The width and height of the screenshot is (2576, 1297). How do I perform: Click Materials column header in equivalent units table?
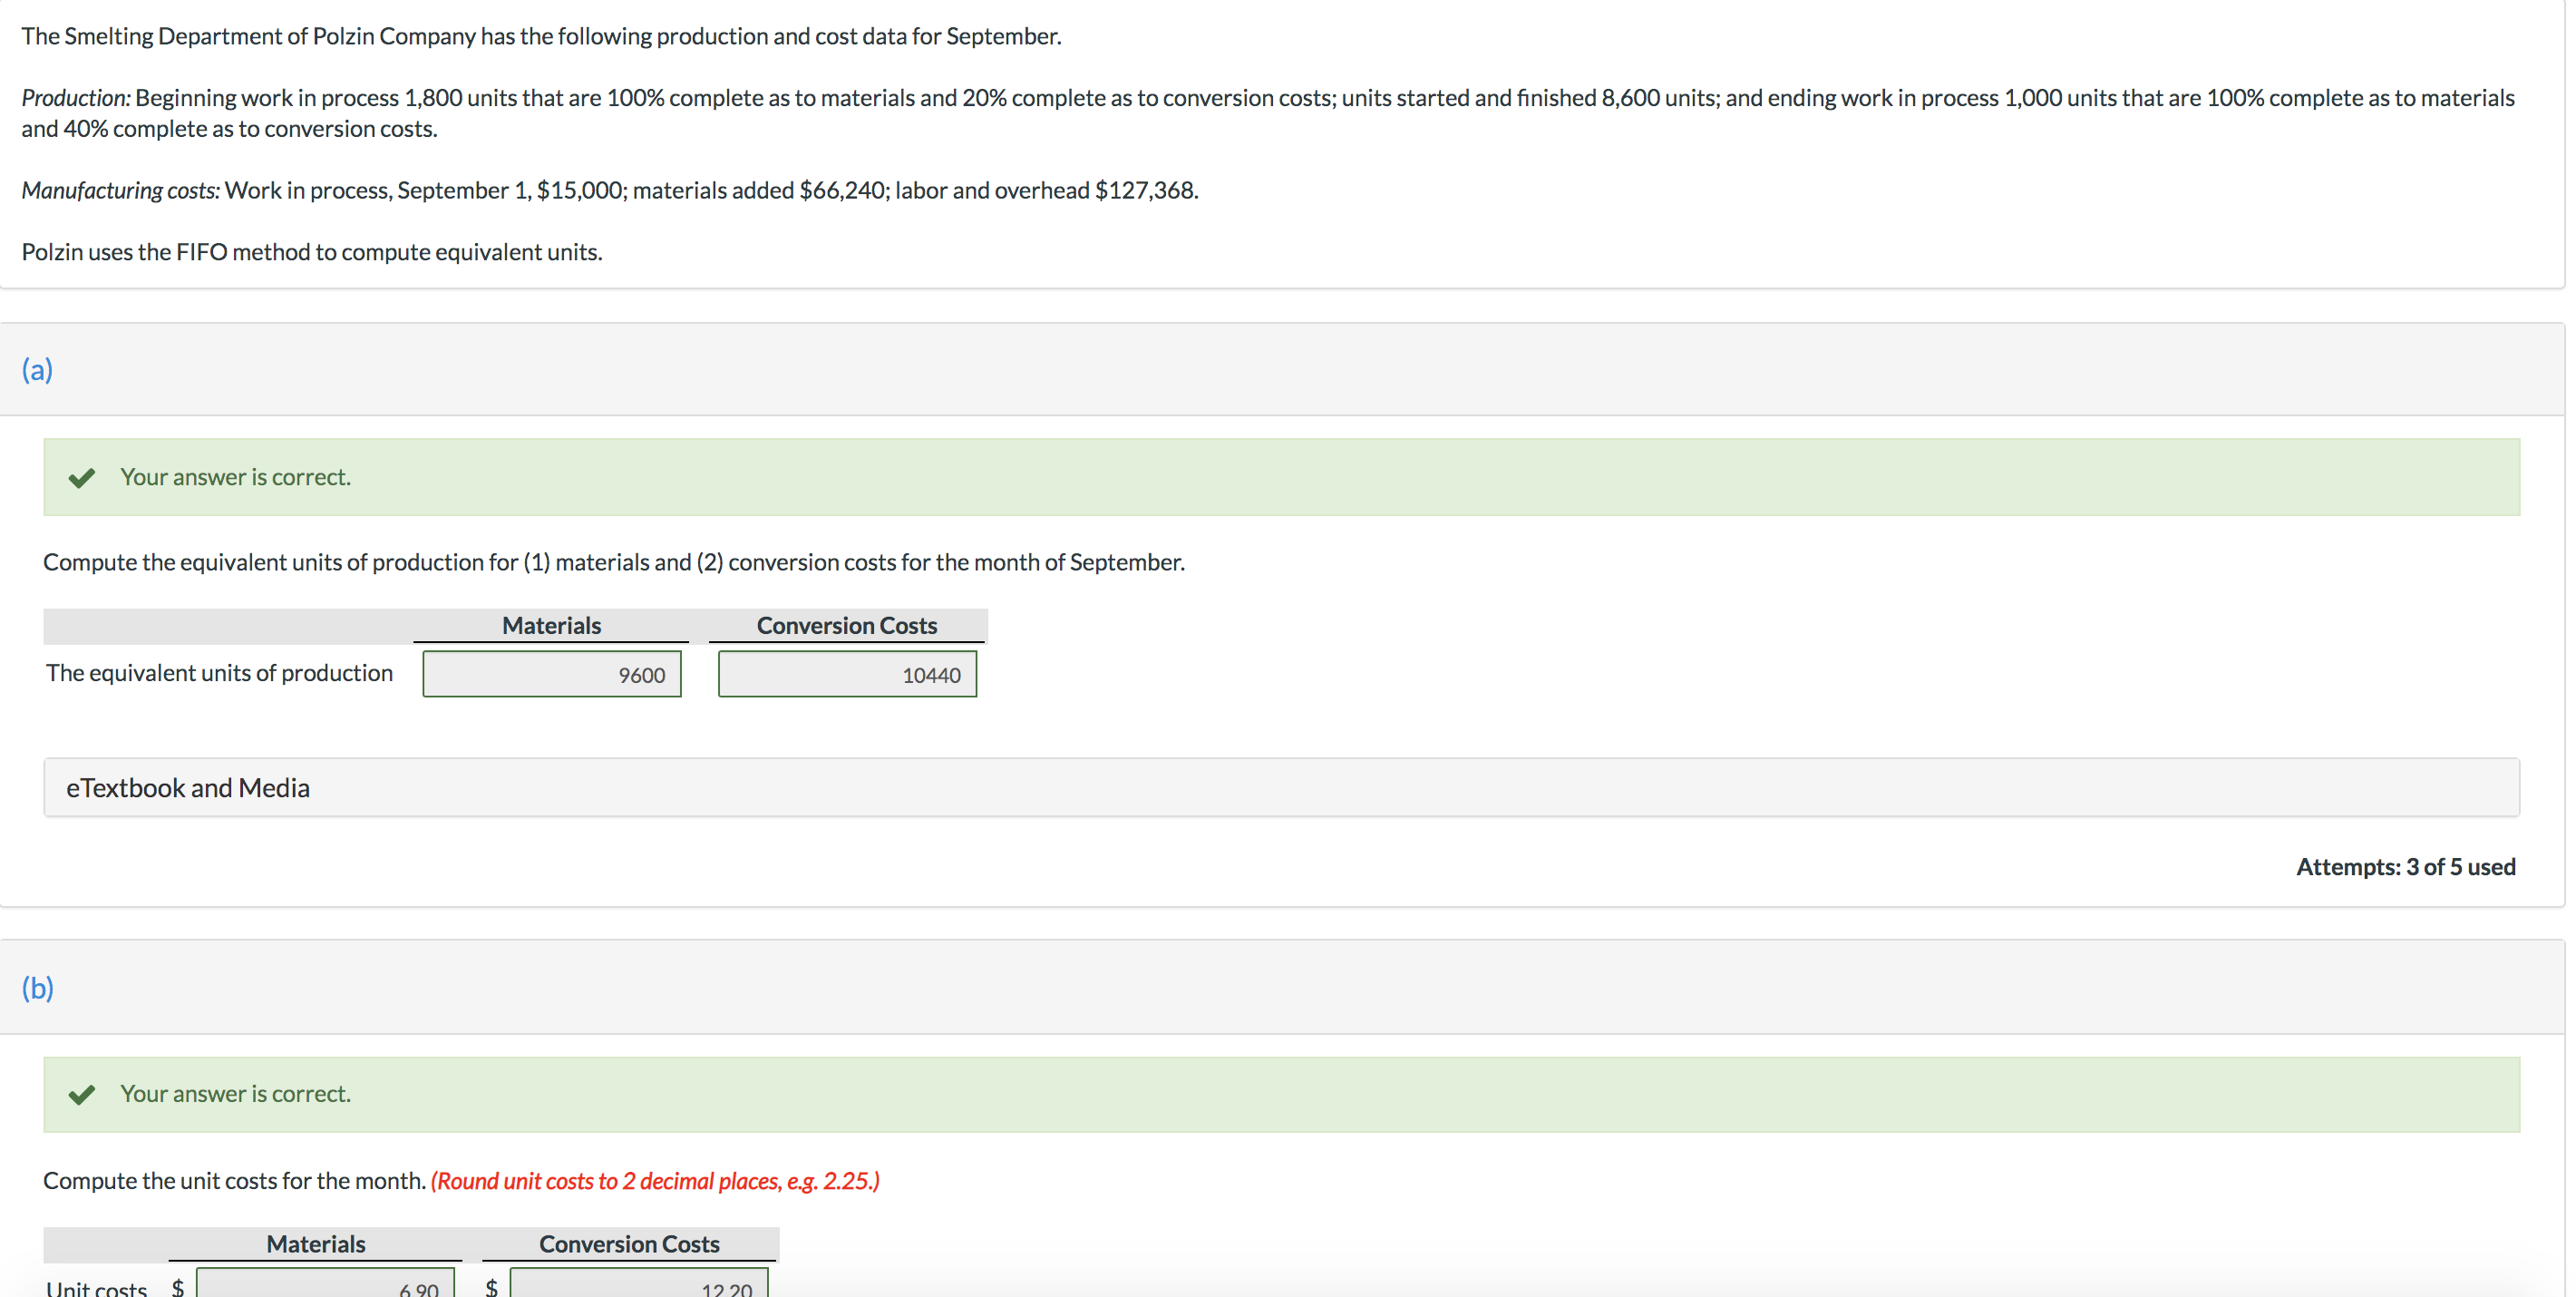[551, 625]
